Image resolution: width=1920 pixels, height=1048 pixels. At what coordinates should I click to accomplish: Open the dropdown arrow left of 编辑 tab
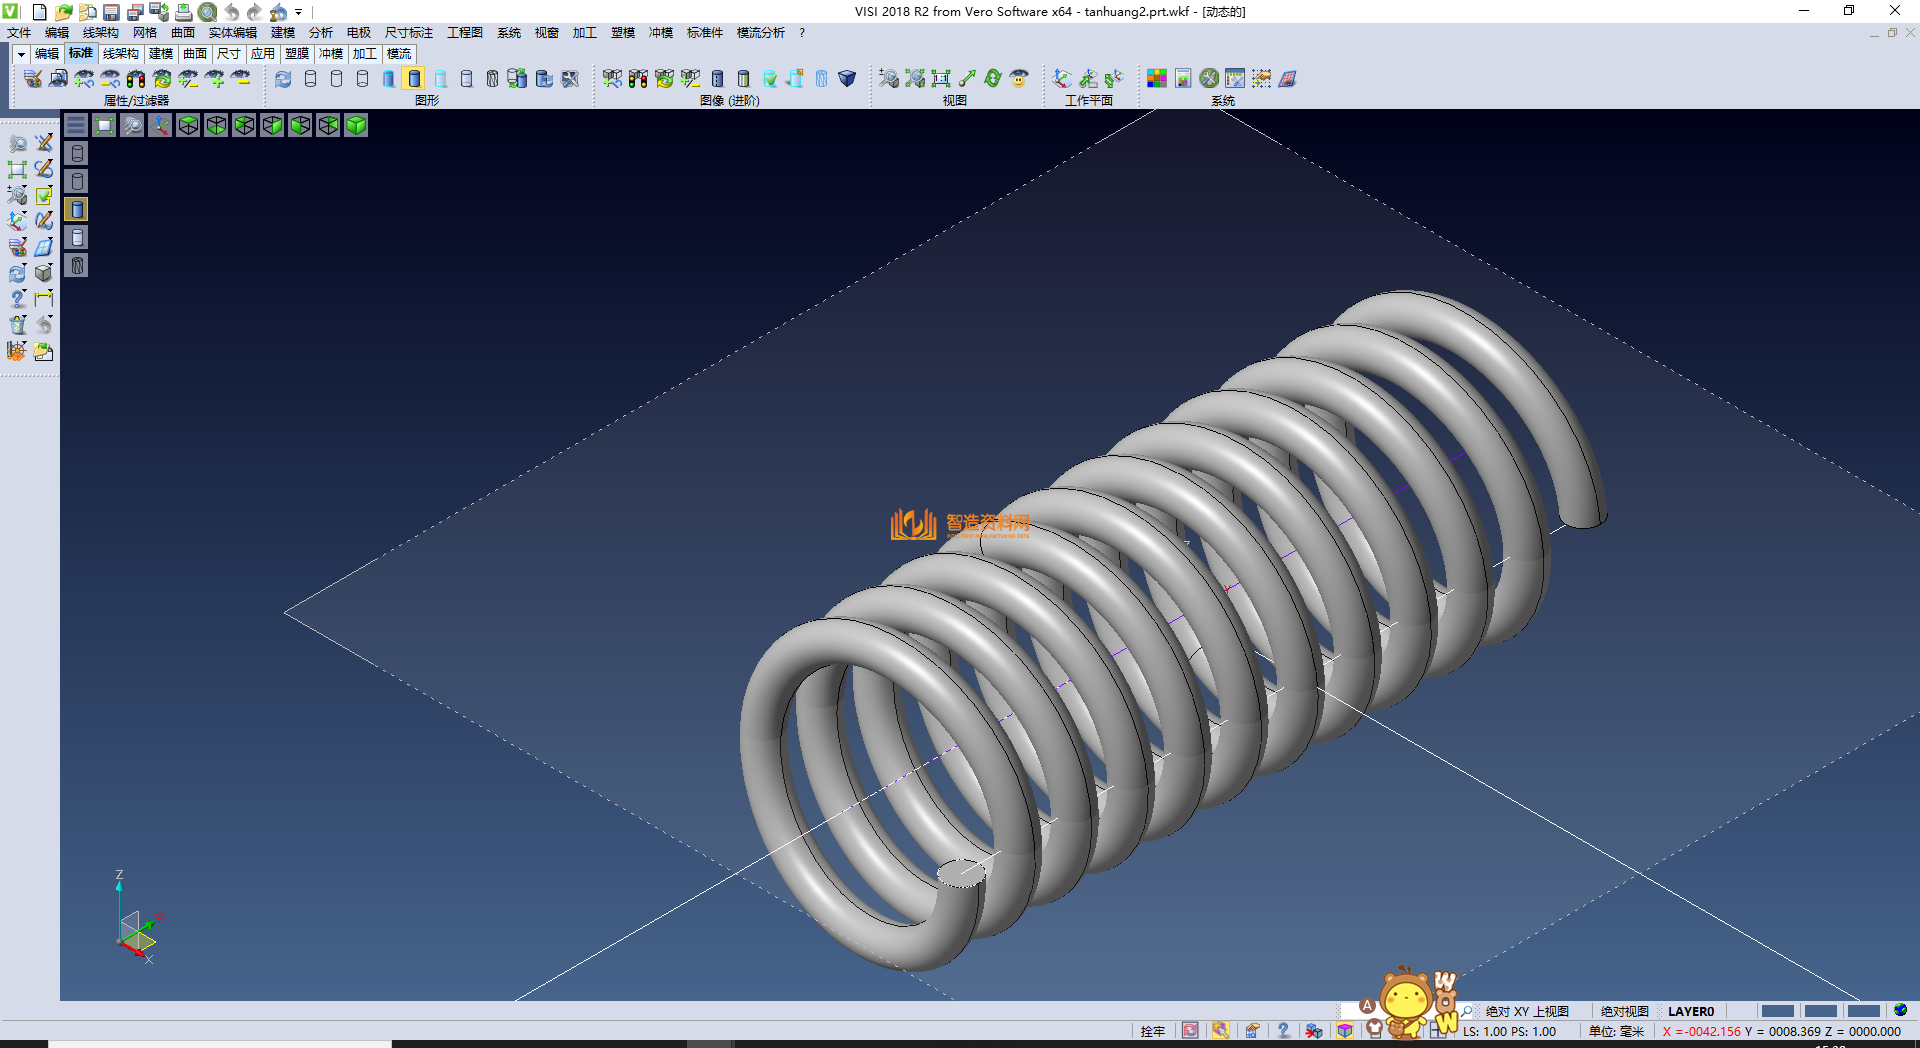coord(20,54)
